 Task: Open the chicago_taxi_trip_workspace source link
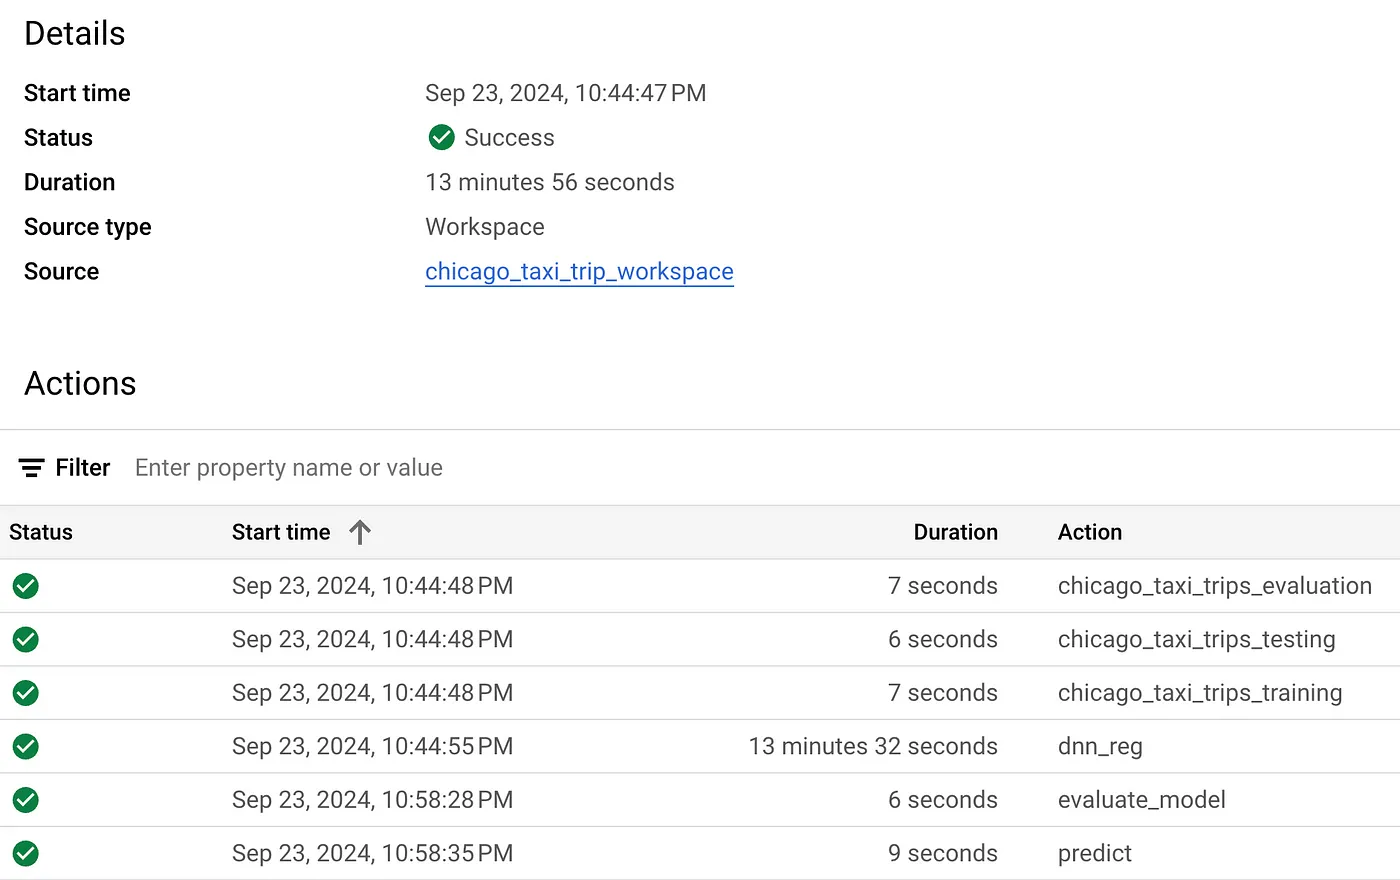579,272
